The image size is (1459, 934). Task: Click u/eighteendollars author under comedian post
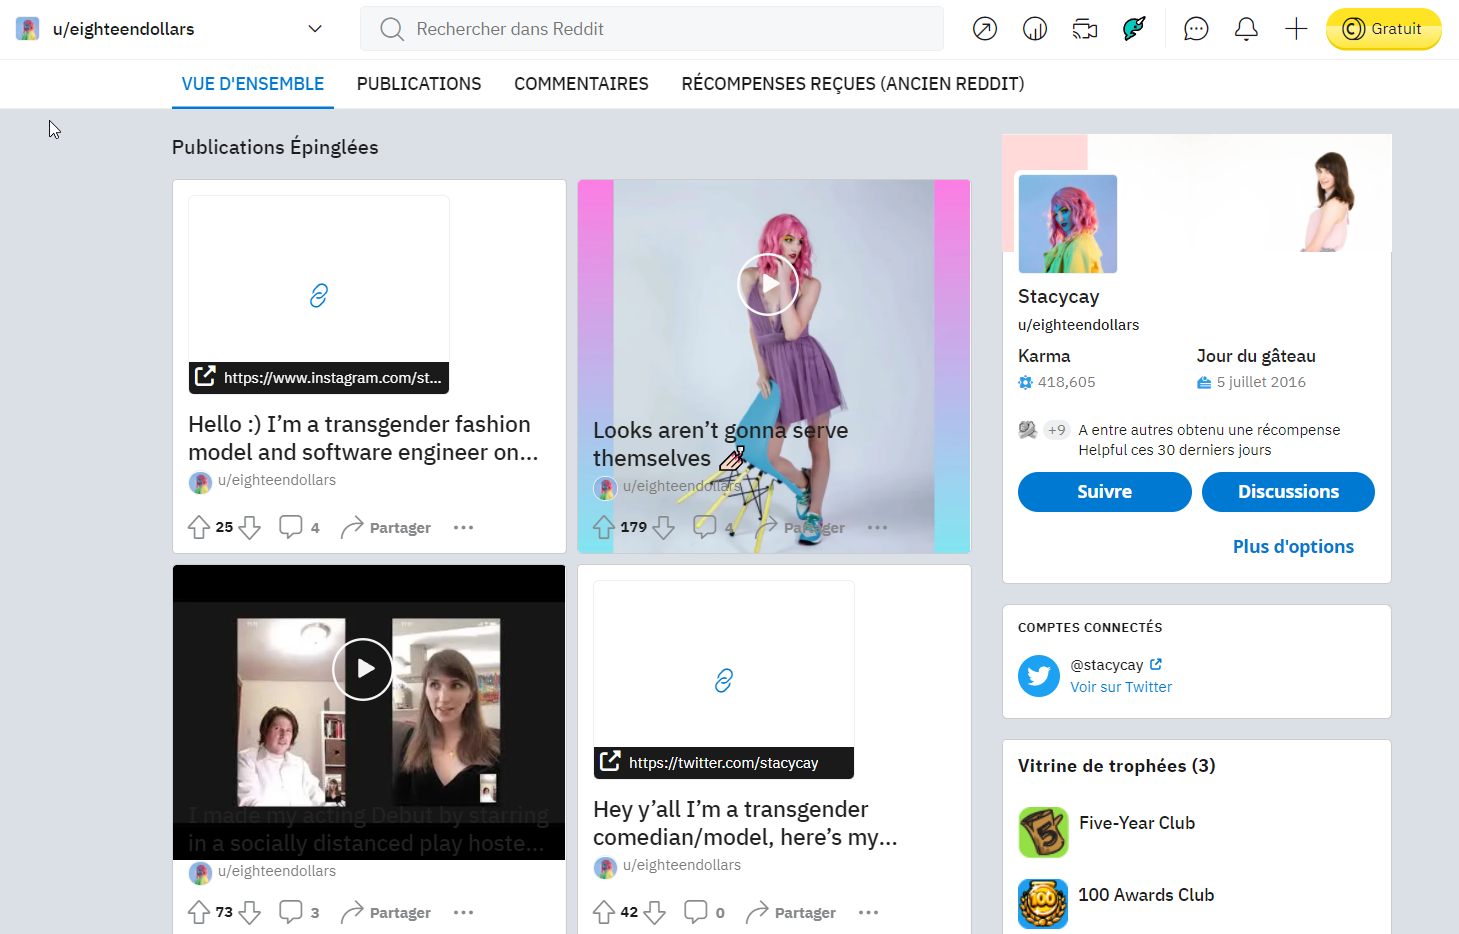[682, 865]
